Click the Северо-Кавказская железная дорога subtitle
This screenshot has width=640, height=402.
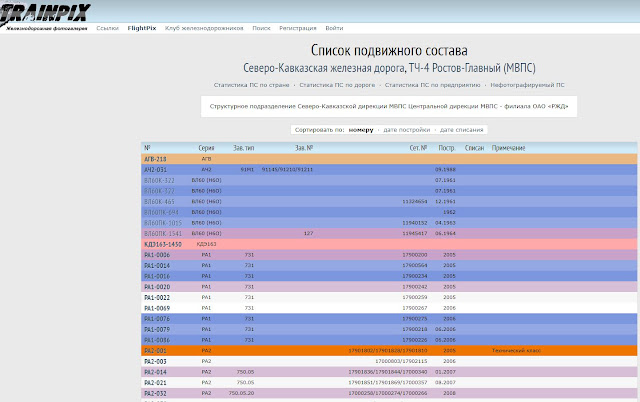(389, 68)
